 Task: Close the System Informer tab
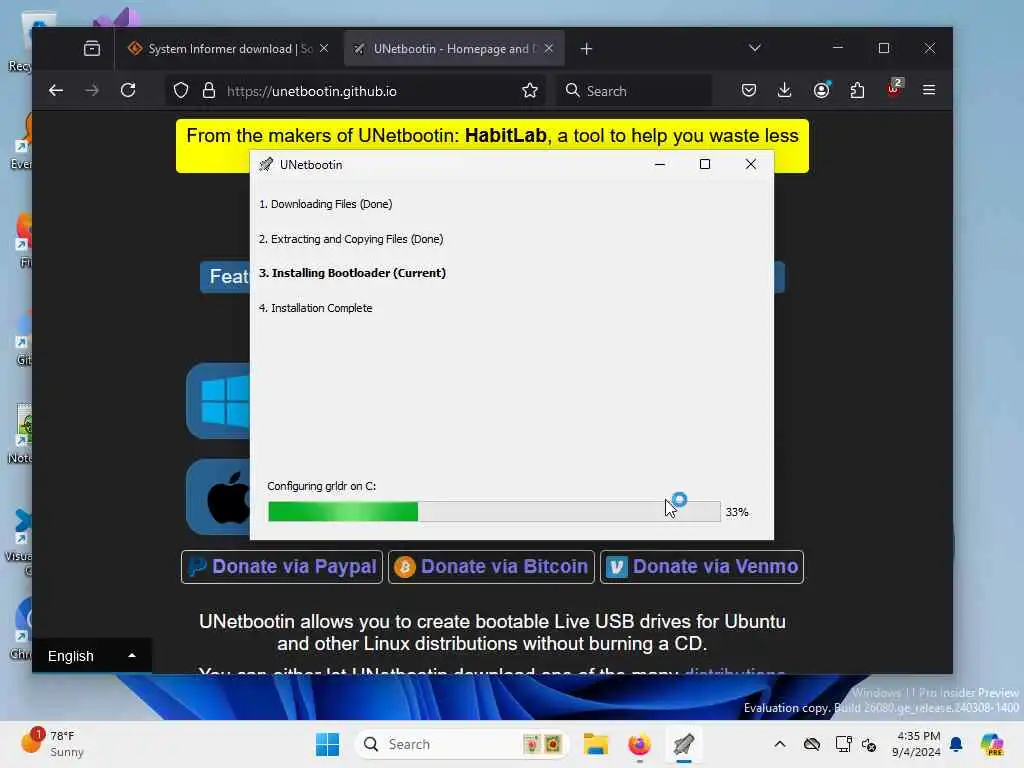point(324,48)
